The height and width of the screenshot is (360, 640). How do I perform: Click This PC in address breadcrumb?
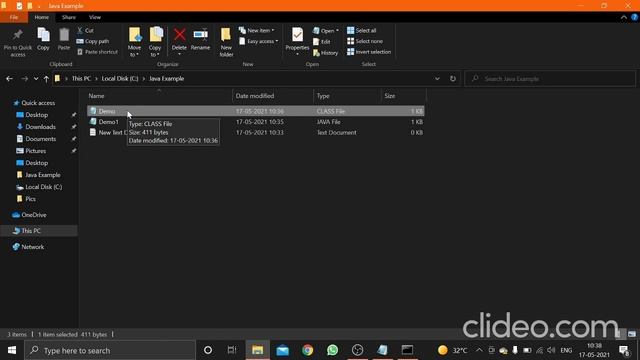(81, 78)
